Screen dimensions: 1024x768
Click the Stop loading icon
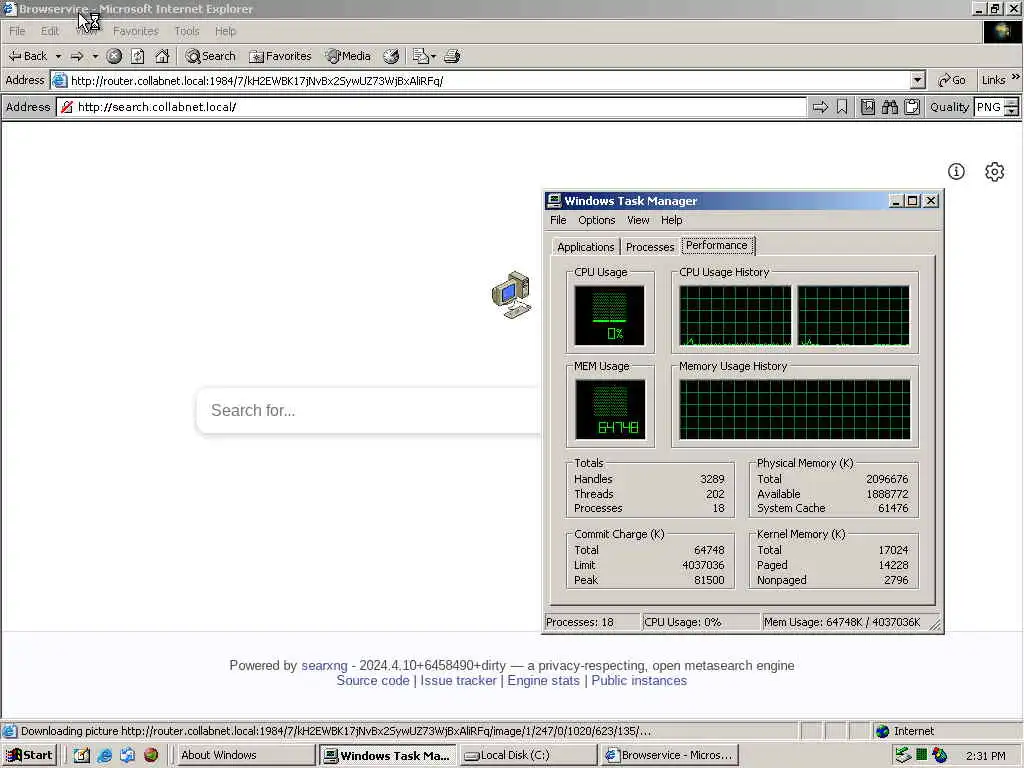point(114,56)
